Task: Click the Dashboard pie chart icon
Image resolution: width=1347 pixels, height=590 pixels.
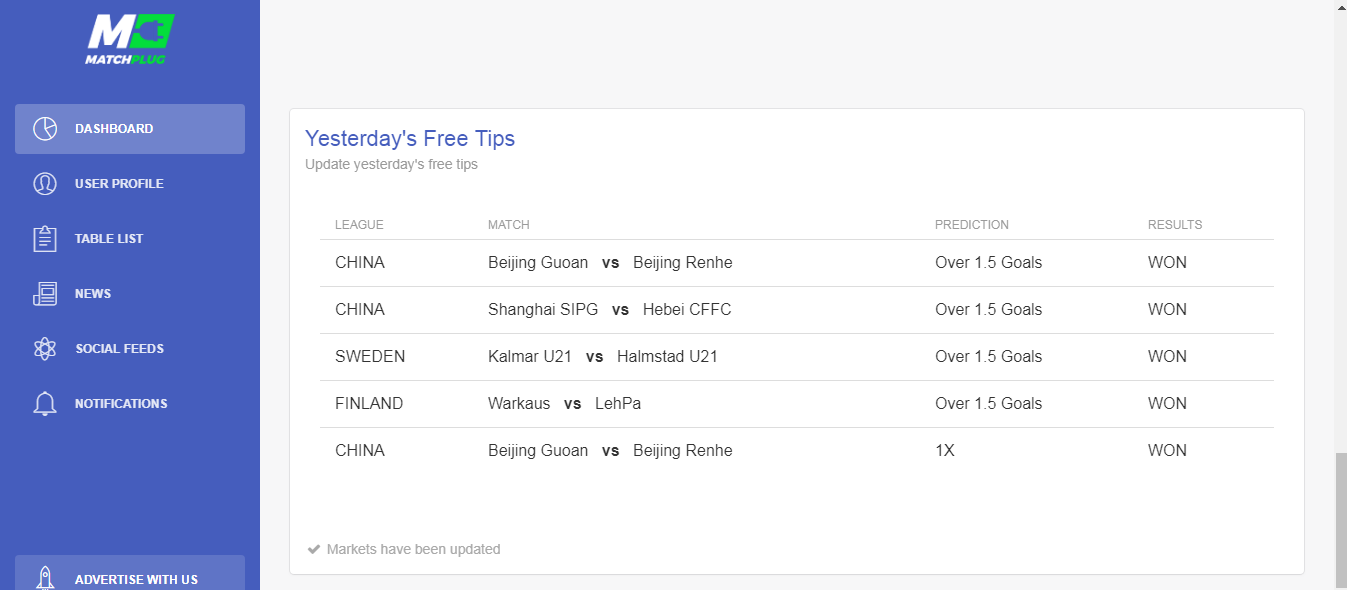Action: [45, 129]
